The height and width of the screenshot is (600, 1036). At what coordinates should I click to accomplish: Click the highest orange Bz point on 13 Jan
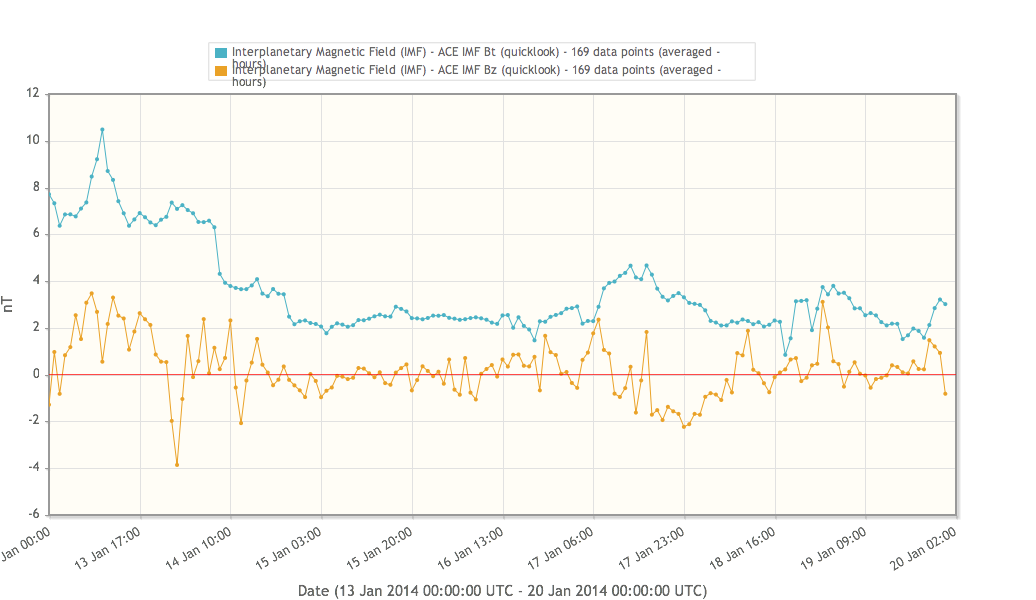coord(91,294)
